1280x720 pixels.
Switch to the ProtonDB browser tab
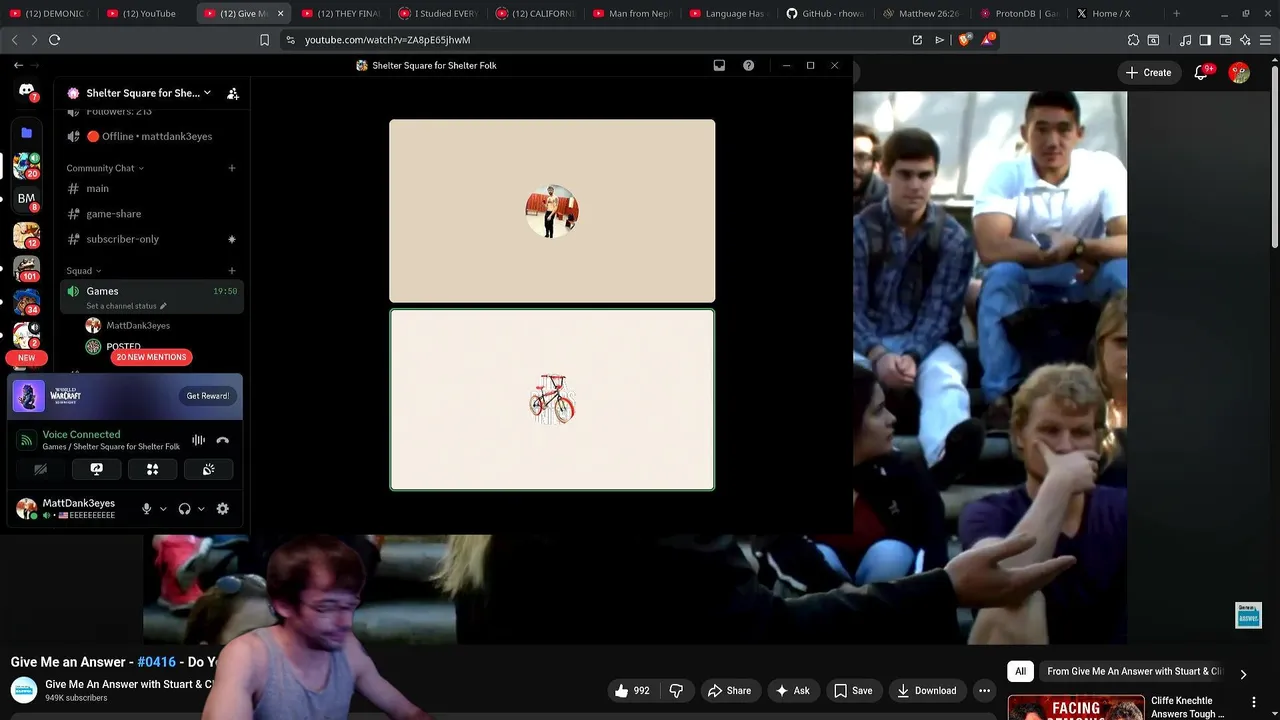(1018, 13)
